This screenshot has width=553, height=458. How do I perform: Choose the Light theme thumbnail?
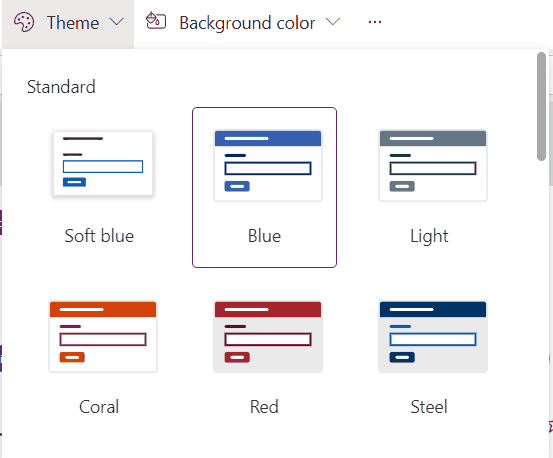[433, 166]
